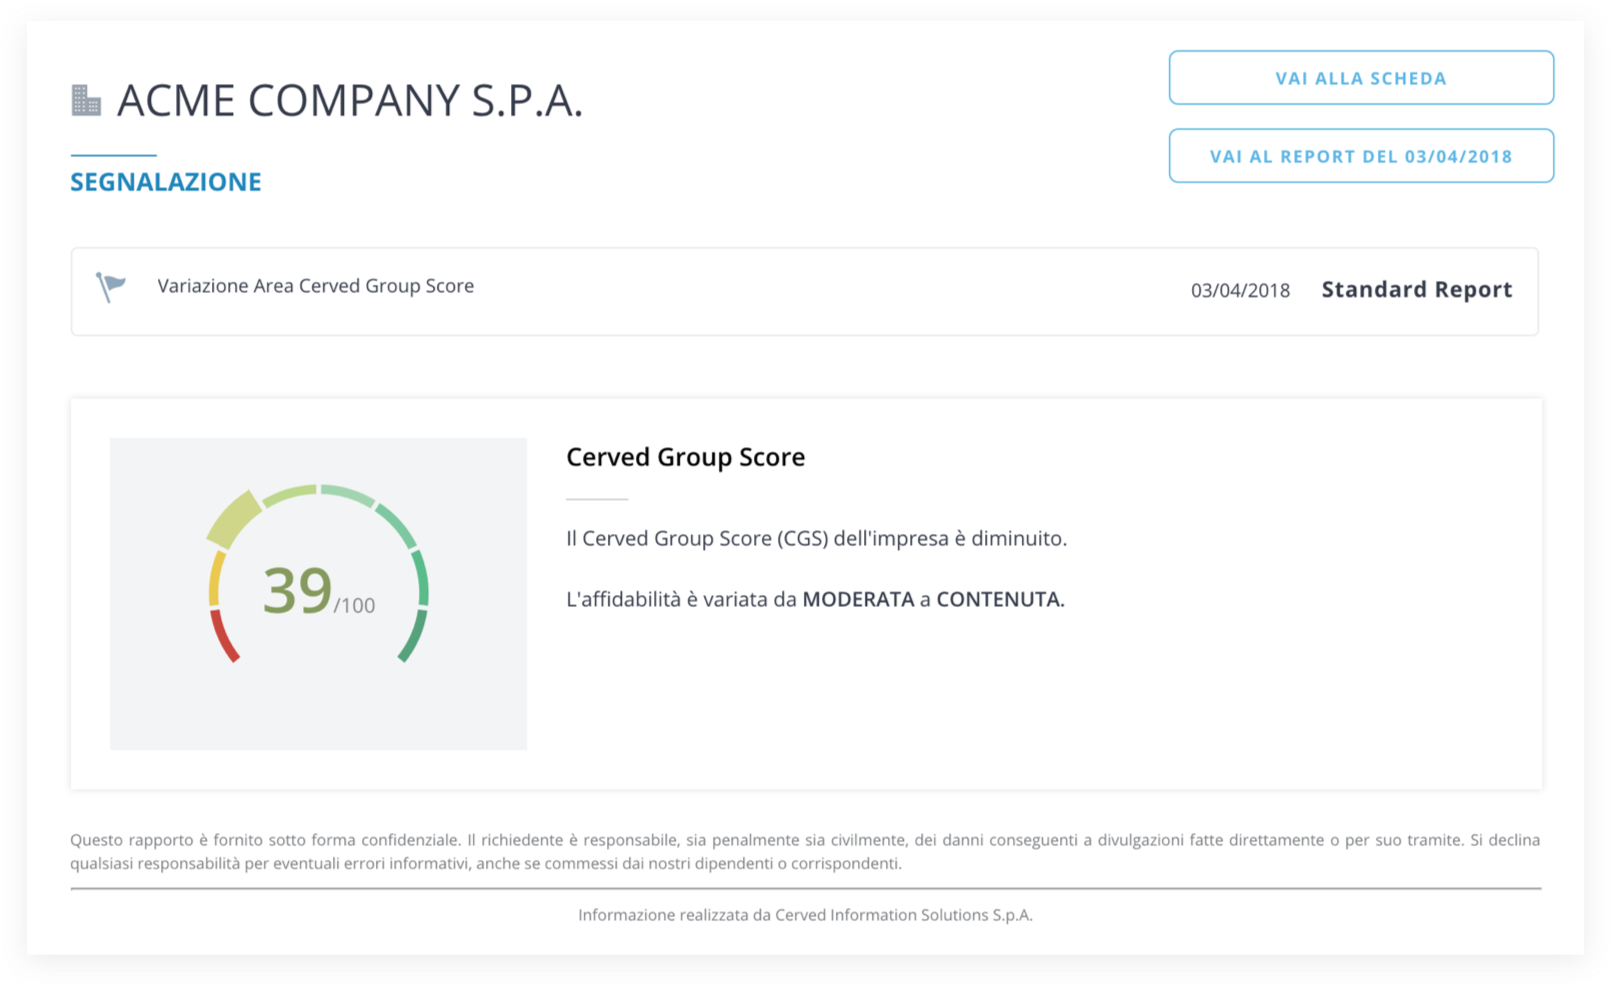Click the /100 scale label
The image size is (1611, 990).
tap(355, 606)
